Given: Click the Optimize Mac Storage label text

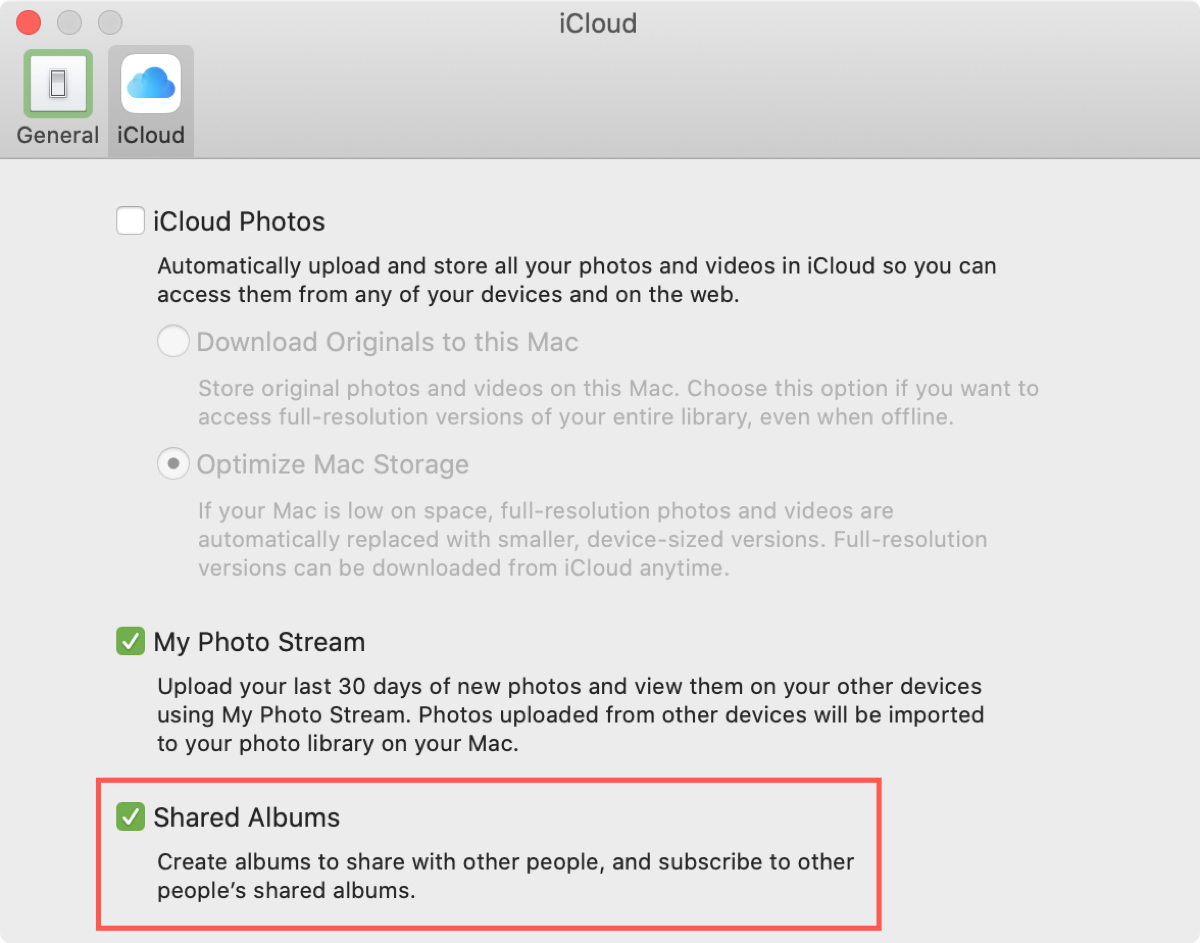Looking at the screenshot, I should pyautogui.click(x=333, y=465).
